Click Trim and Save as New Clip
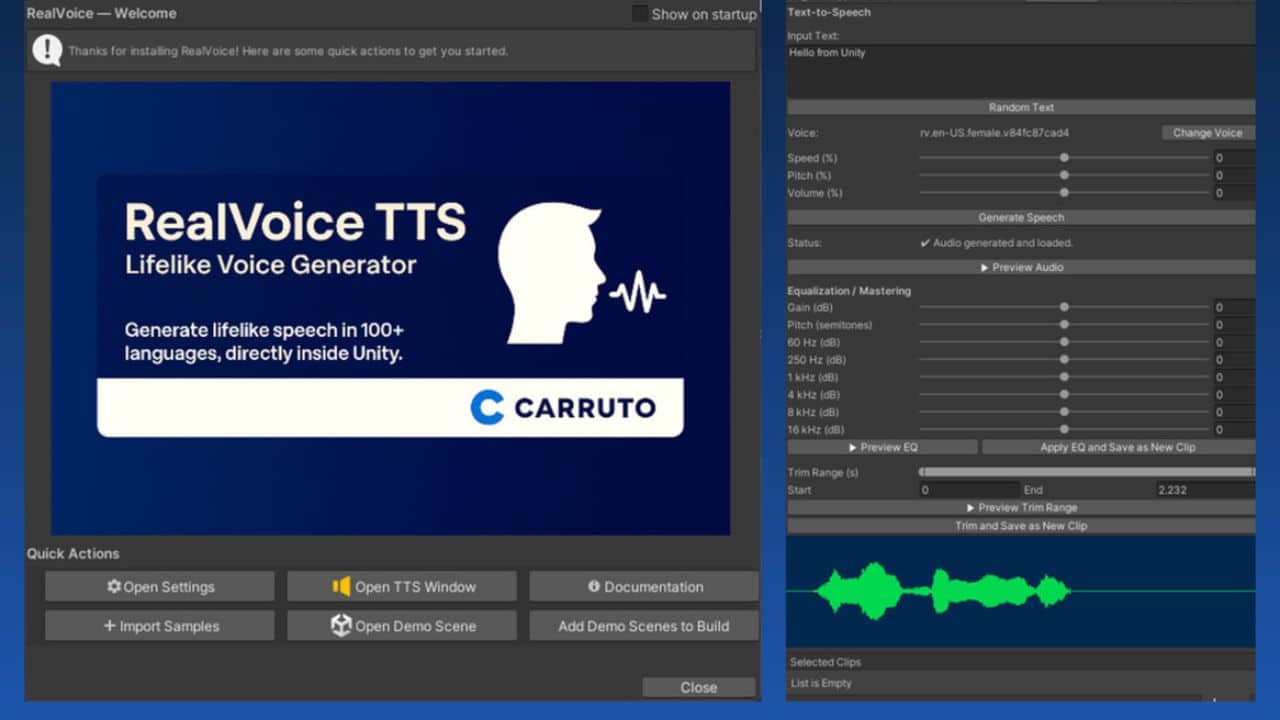 point(1021,526)
